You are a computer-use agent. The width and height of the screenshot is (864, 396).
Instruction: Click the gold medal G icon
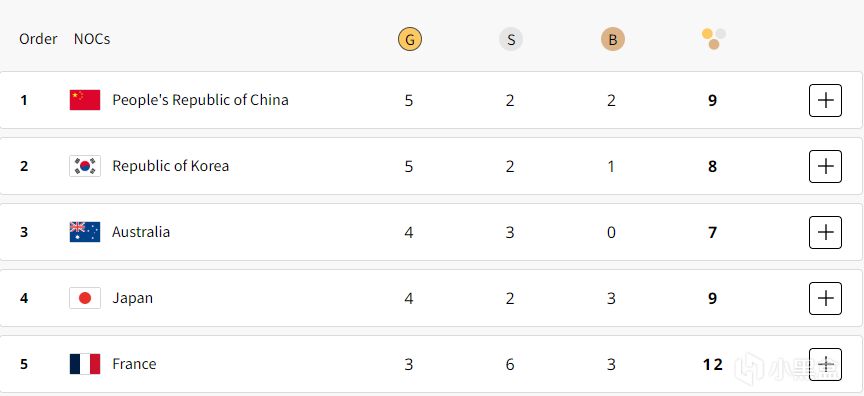click(x=409, y=40)
